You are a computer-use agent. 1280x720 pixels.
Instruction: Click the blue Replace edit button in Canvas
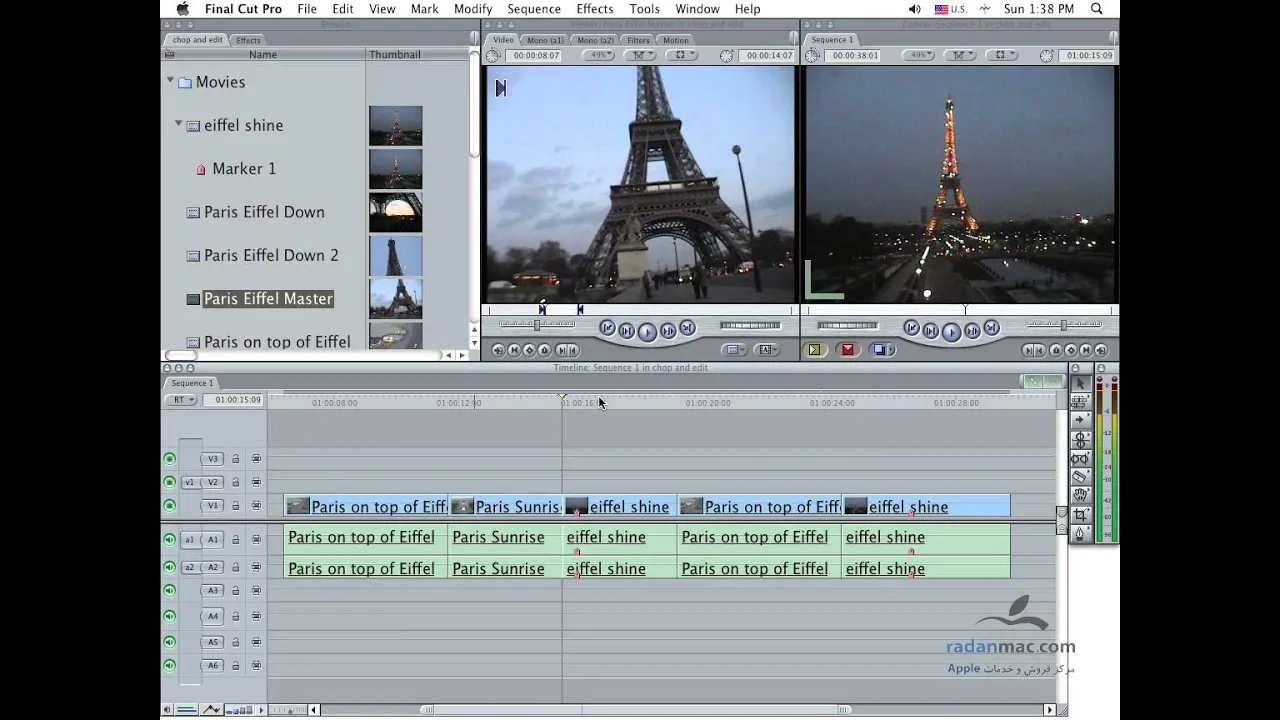pos(880,350)
